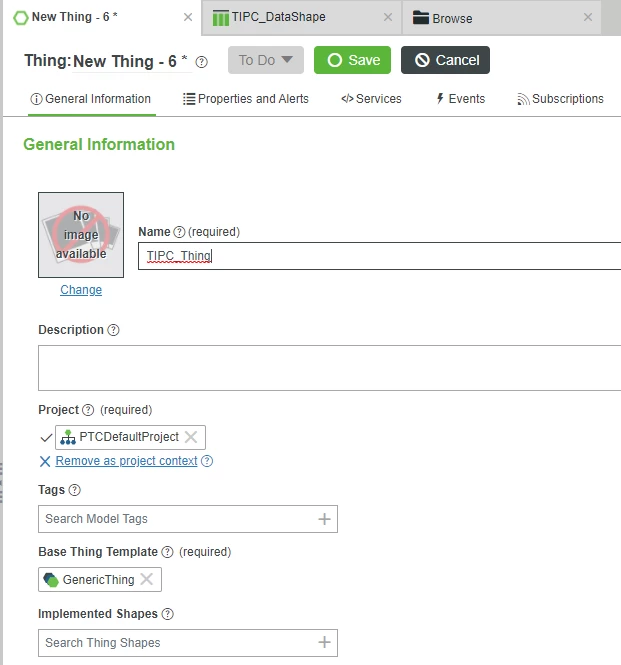621x665 pixels.
Task: Close the New Thing - 6 tab
Action: click(188, 17)
